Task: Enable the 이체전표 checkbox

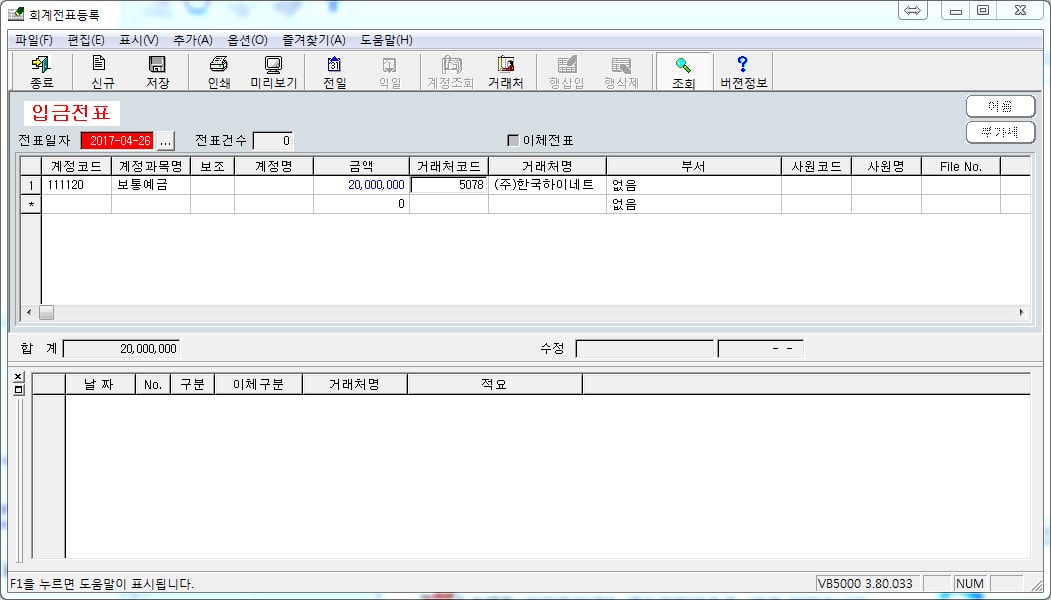Action: [514, 141]
